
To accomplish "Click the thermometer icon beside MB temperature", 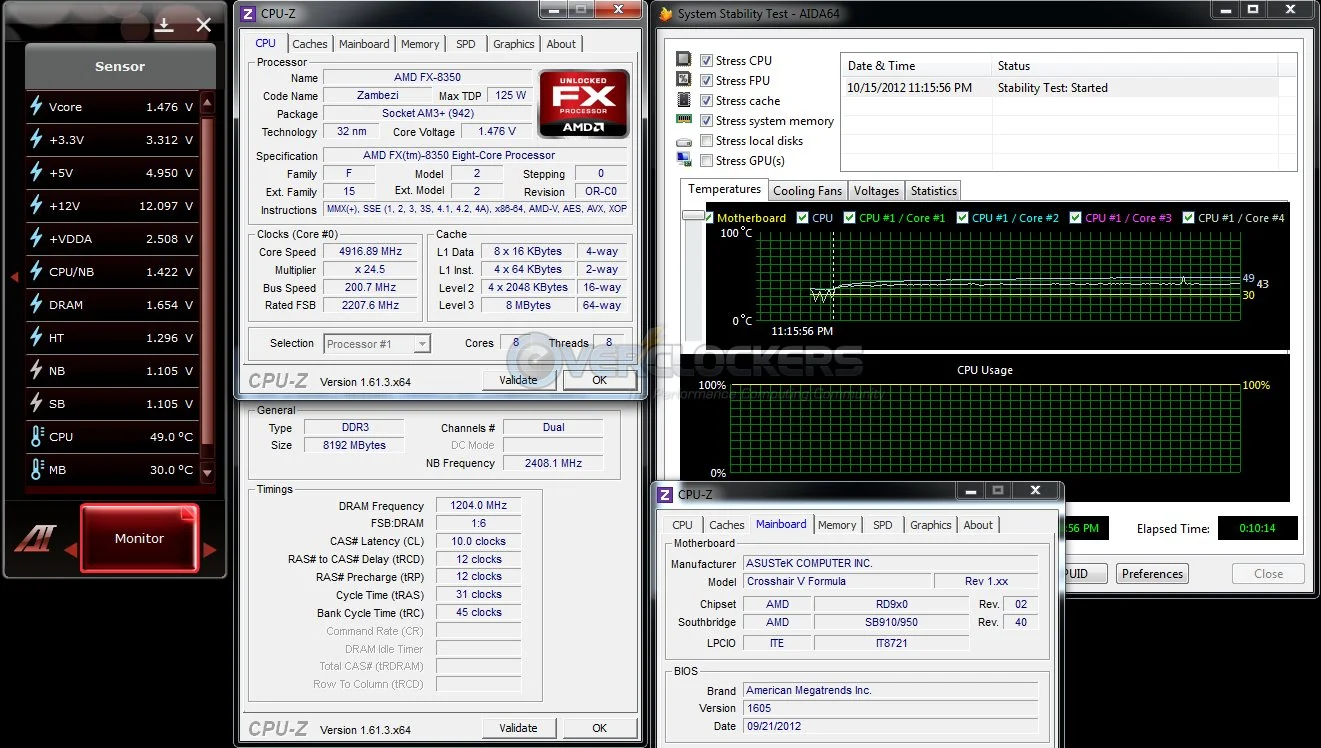I will point(37,469).
